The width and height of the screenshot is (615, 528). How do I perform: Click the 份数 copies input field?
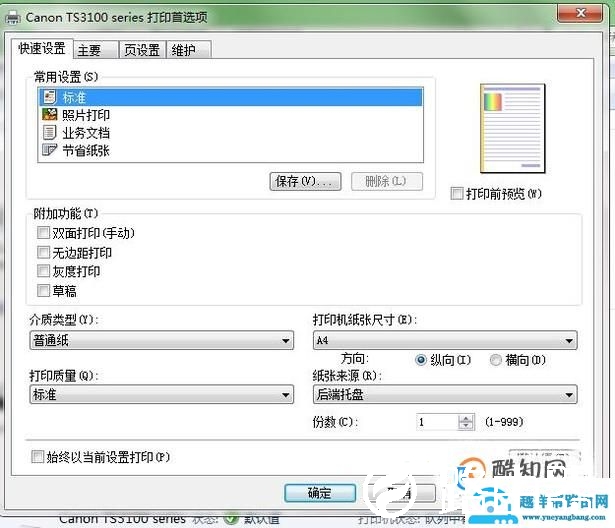click(437, 422)
